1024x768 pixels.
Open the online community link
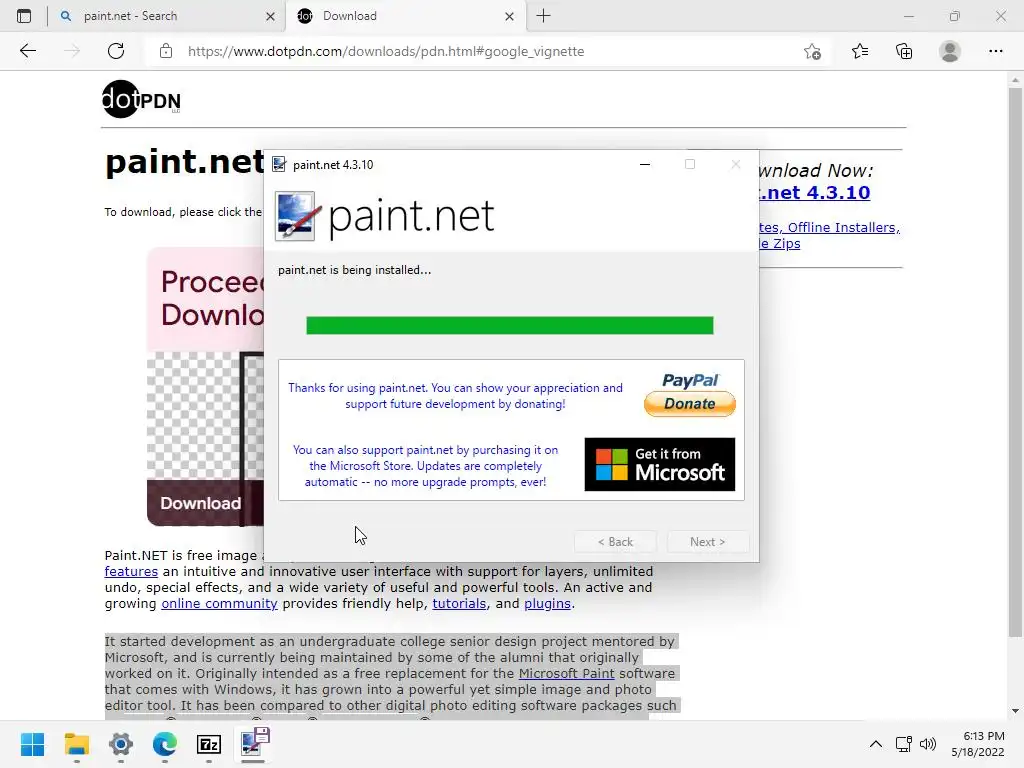(x=219, y=603)
